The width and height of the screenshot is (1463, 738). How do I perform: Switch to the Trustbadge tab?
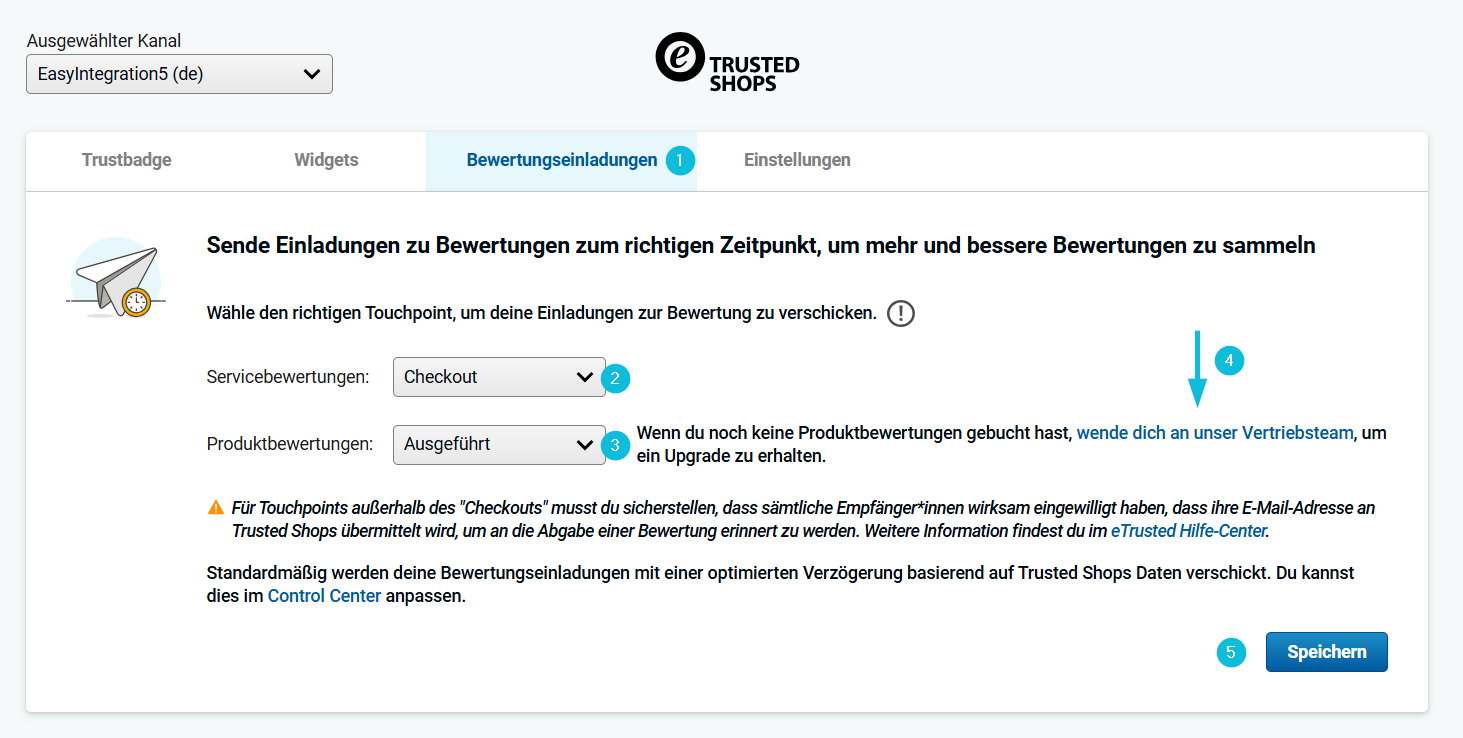tap(126, 160)
